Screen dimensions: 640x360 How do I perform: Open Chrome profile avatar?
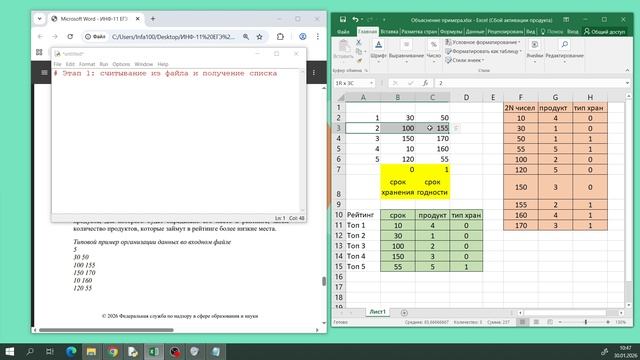[302, 36]
